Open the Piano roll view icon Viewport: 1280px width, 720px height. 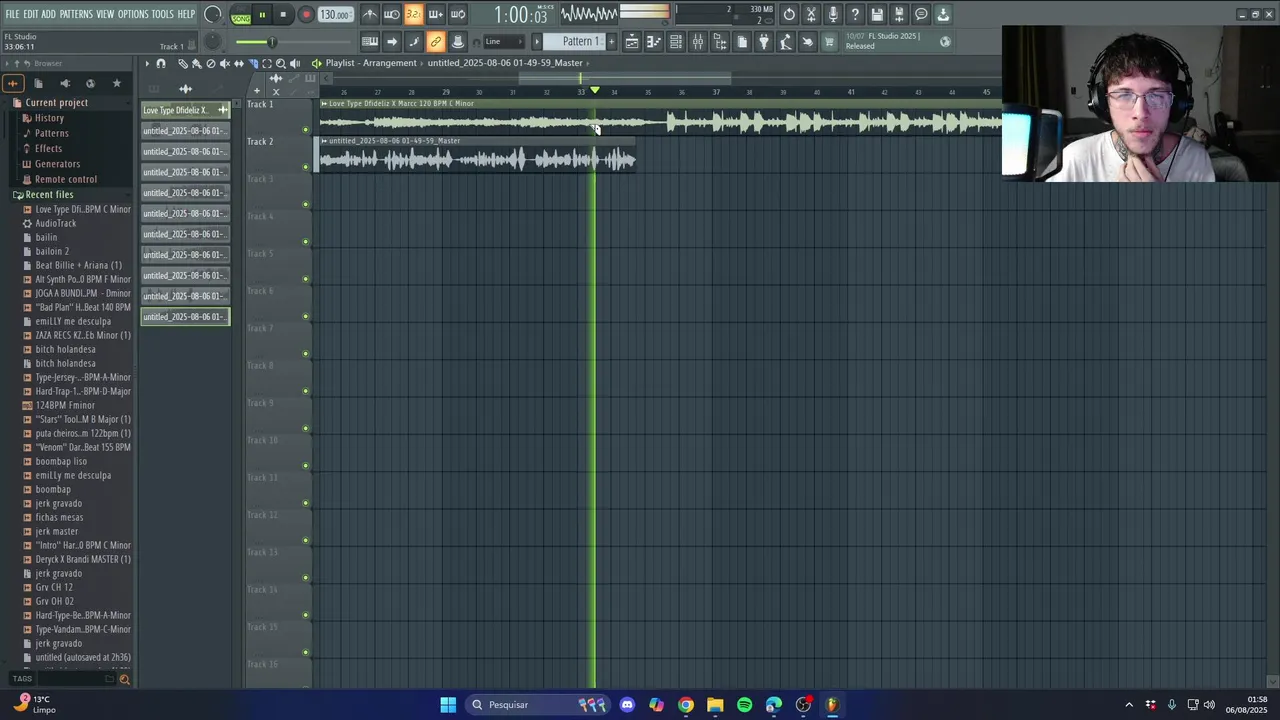(x=654, y=42)
